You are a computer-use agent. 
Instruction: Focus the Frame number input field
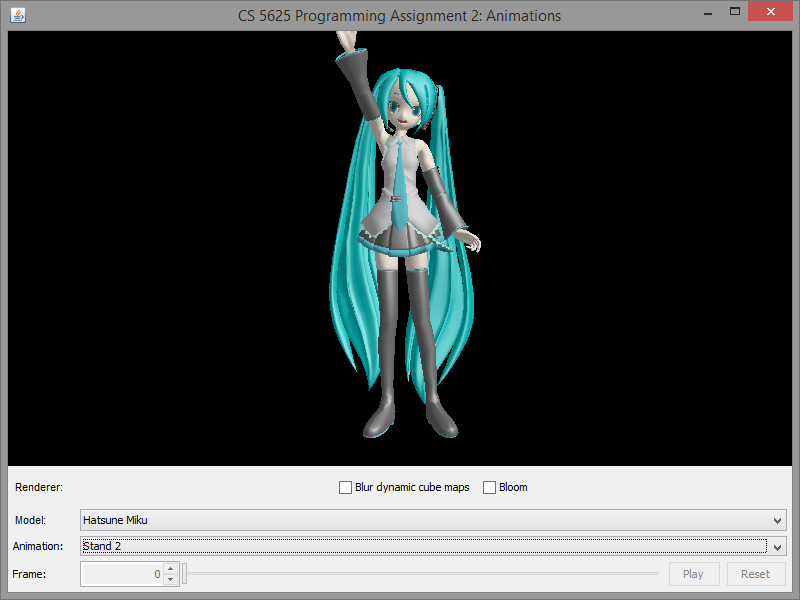coord(121,574)
